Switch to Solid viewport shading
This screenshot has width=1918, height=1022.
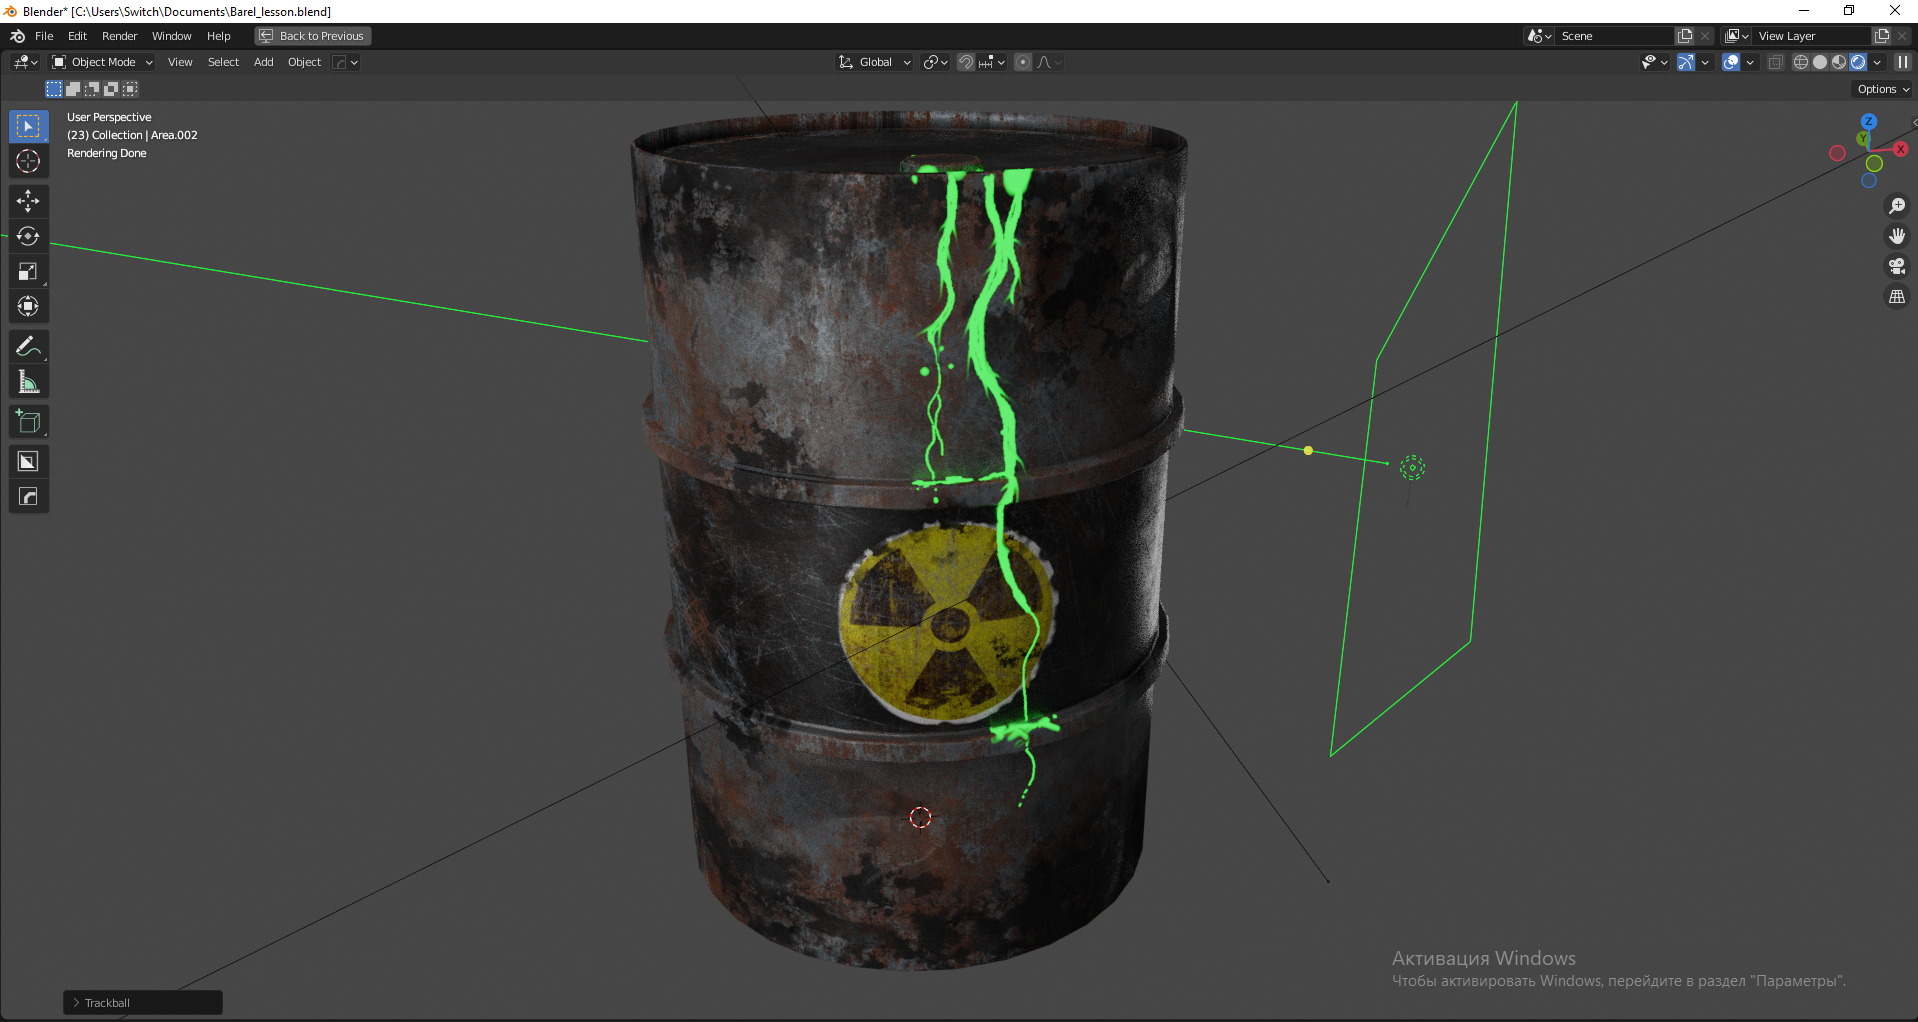point(1820,62)
